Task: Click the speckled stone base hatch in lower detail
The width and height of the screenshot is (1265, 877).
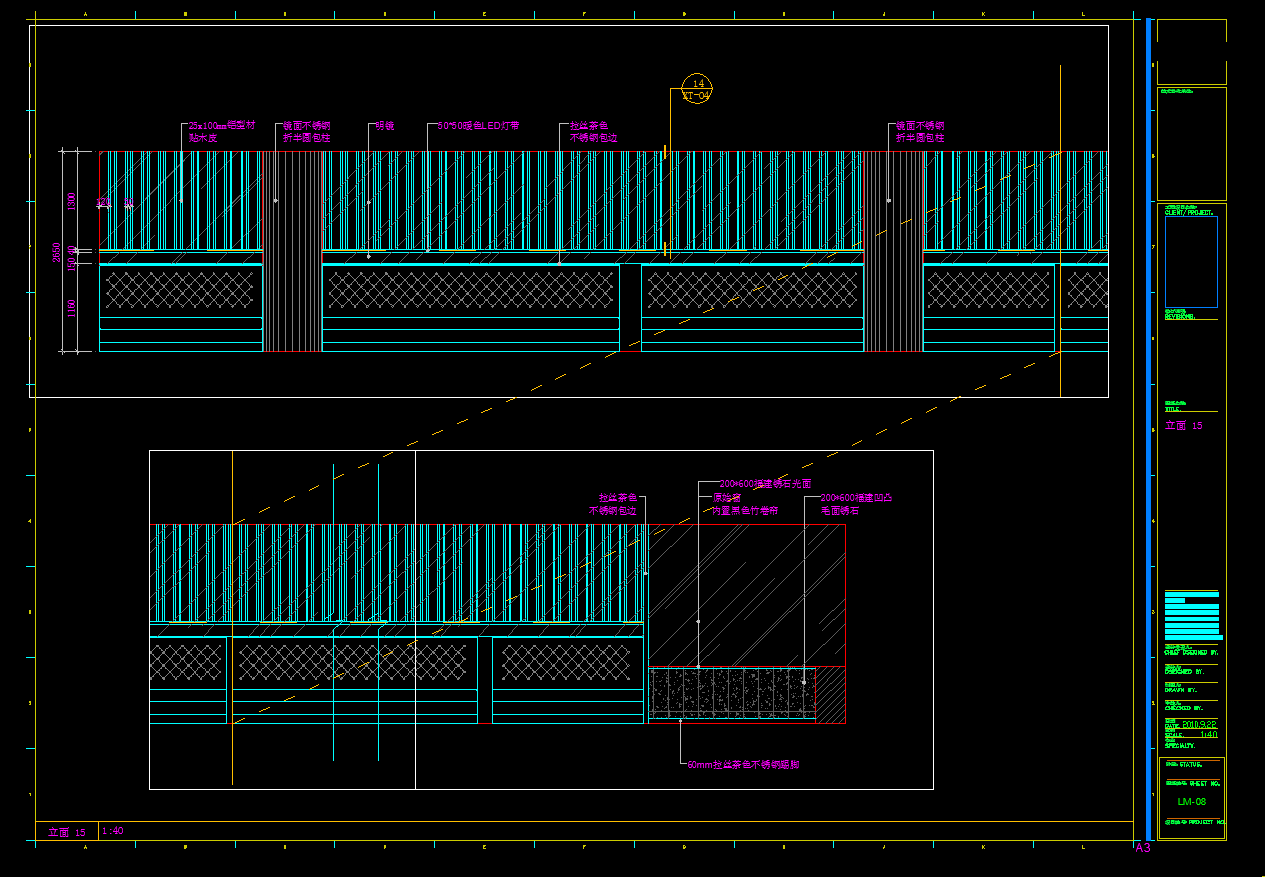Action: (730, 692)
